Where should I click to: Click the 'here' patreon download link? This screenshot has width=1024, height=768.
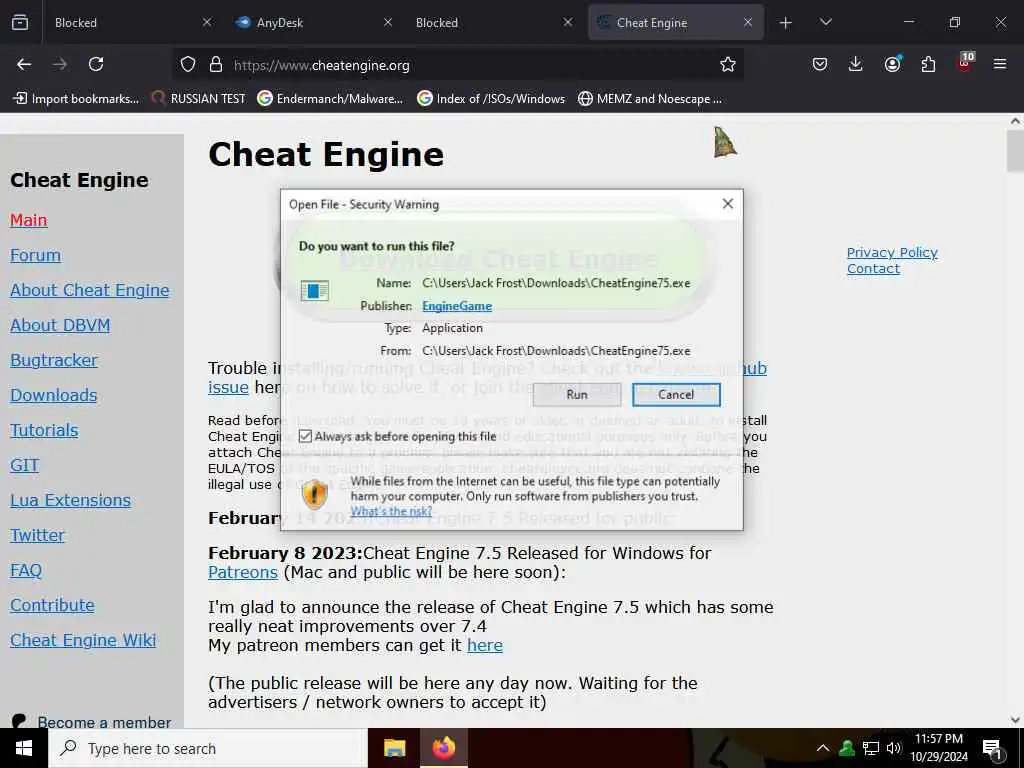point(485,645)
